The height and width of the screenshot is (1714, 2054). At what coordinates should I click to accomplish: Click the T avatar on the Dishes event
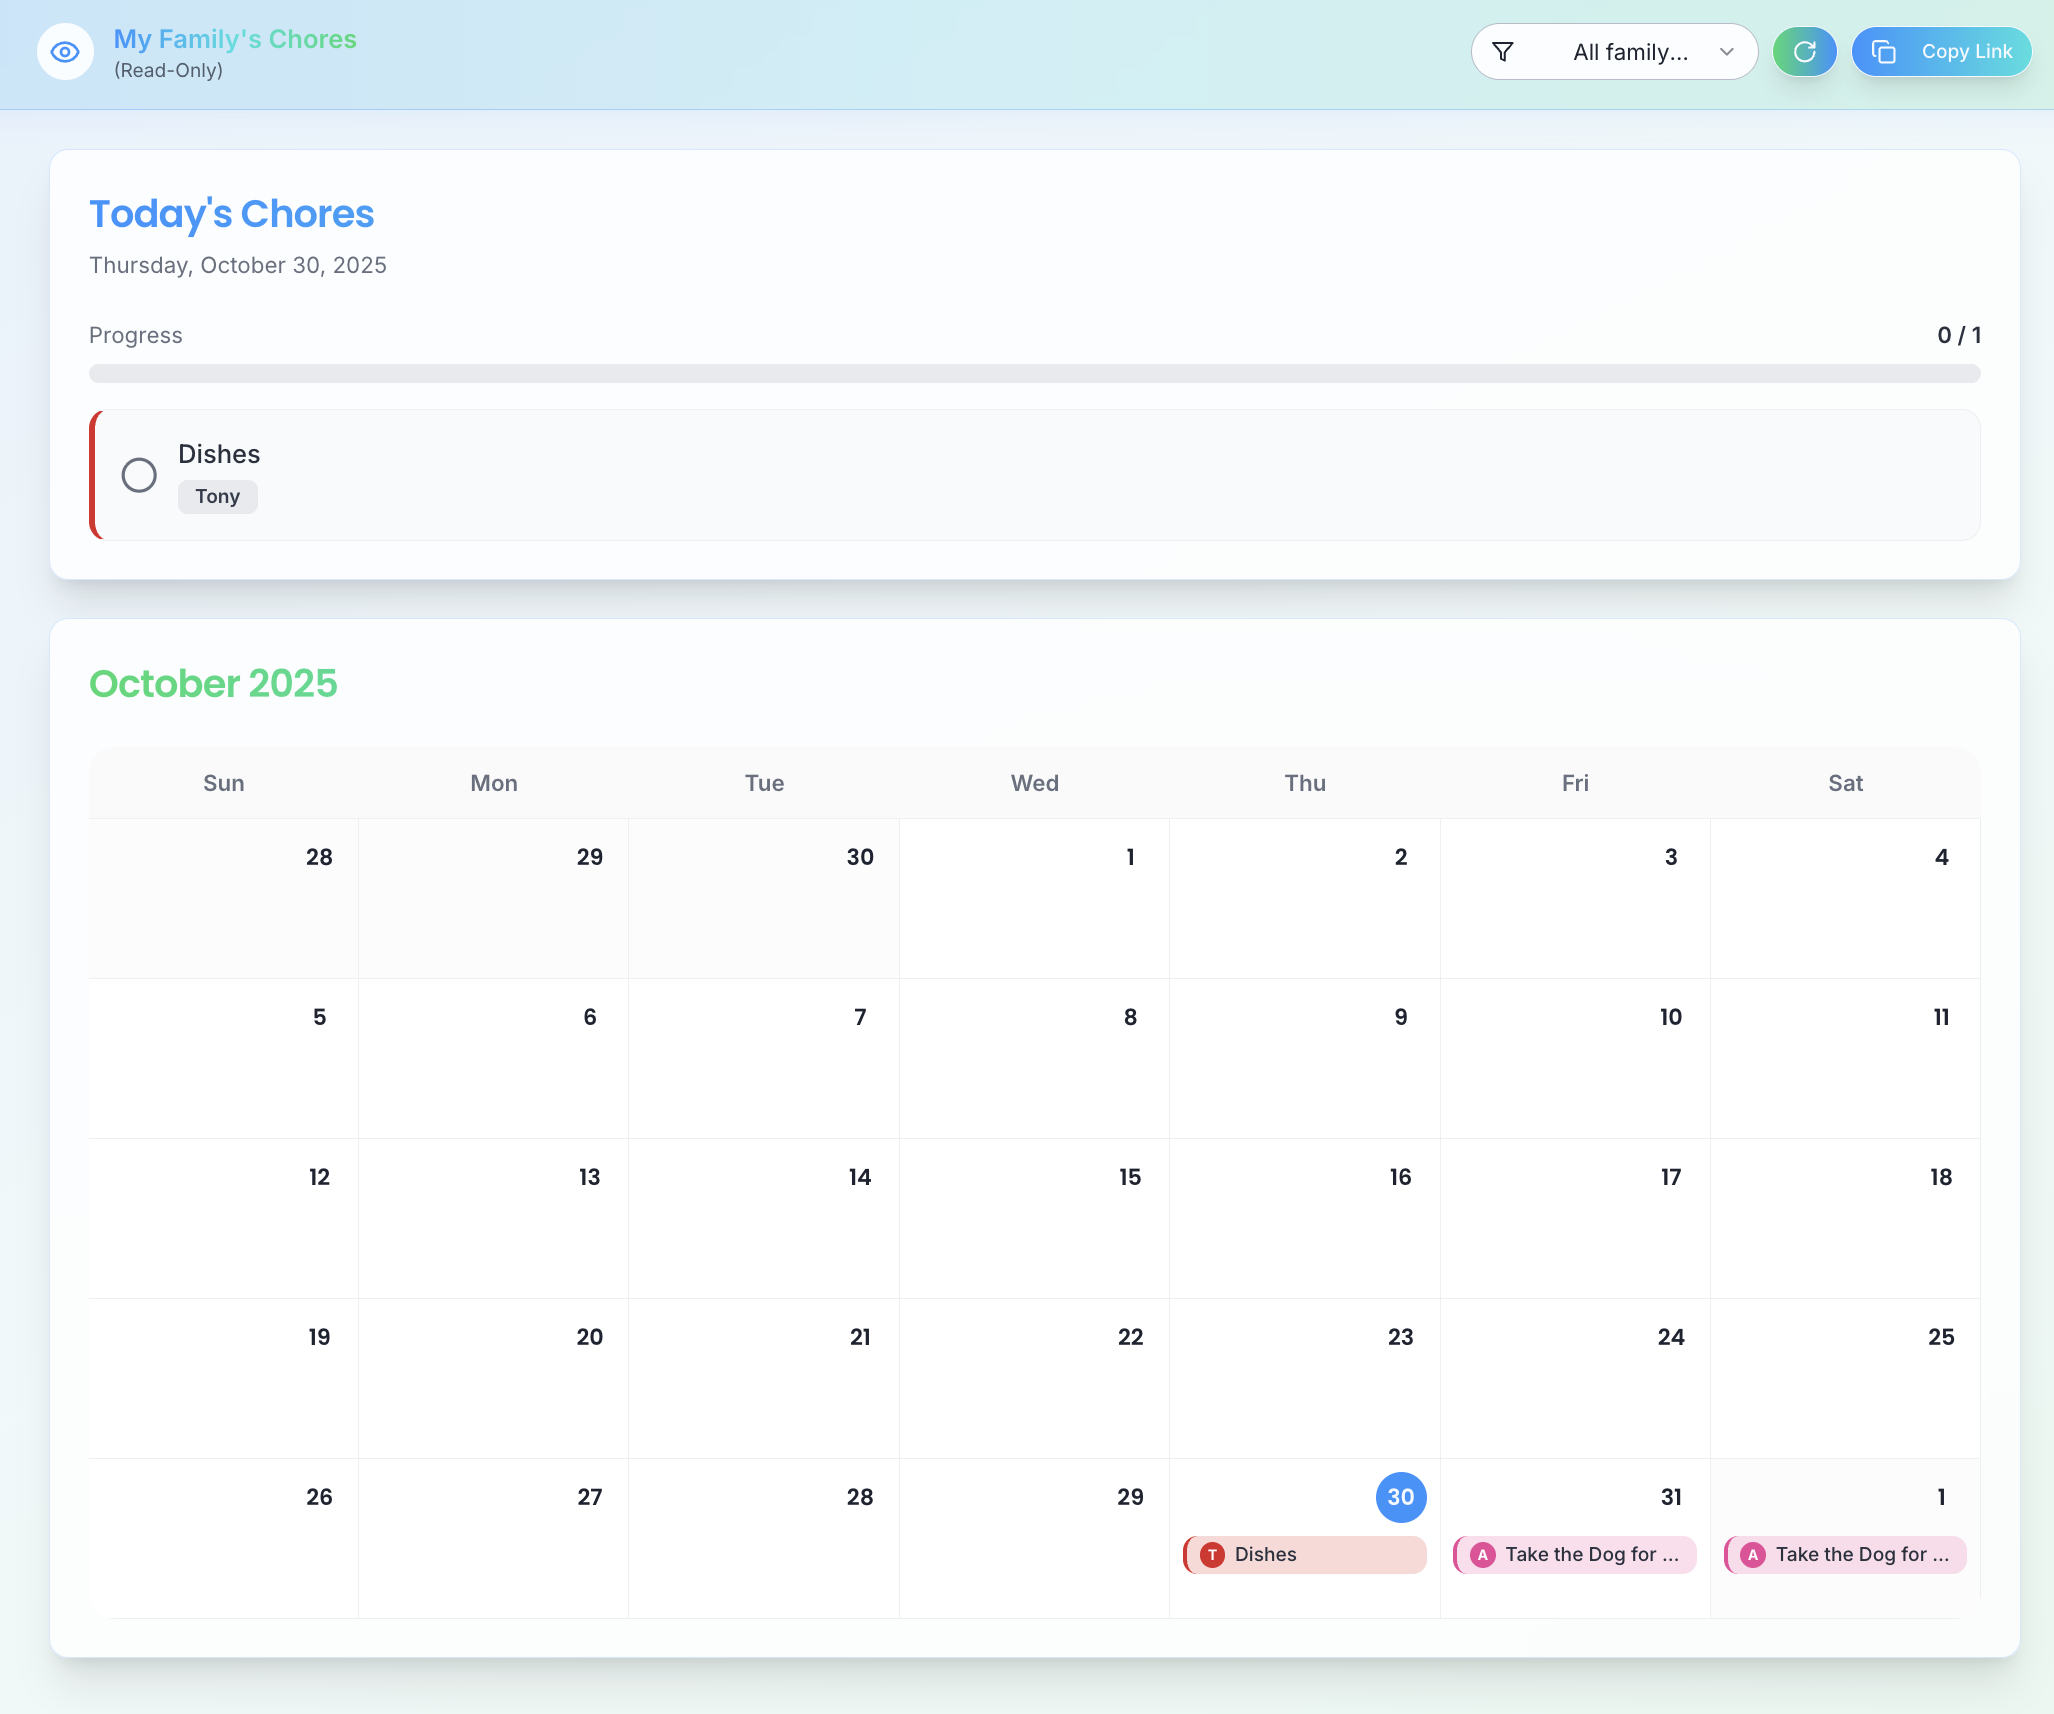point(1211,1554)
